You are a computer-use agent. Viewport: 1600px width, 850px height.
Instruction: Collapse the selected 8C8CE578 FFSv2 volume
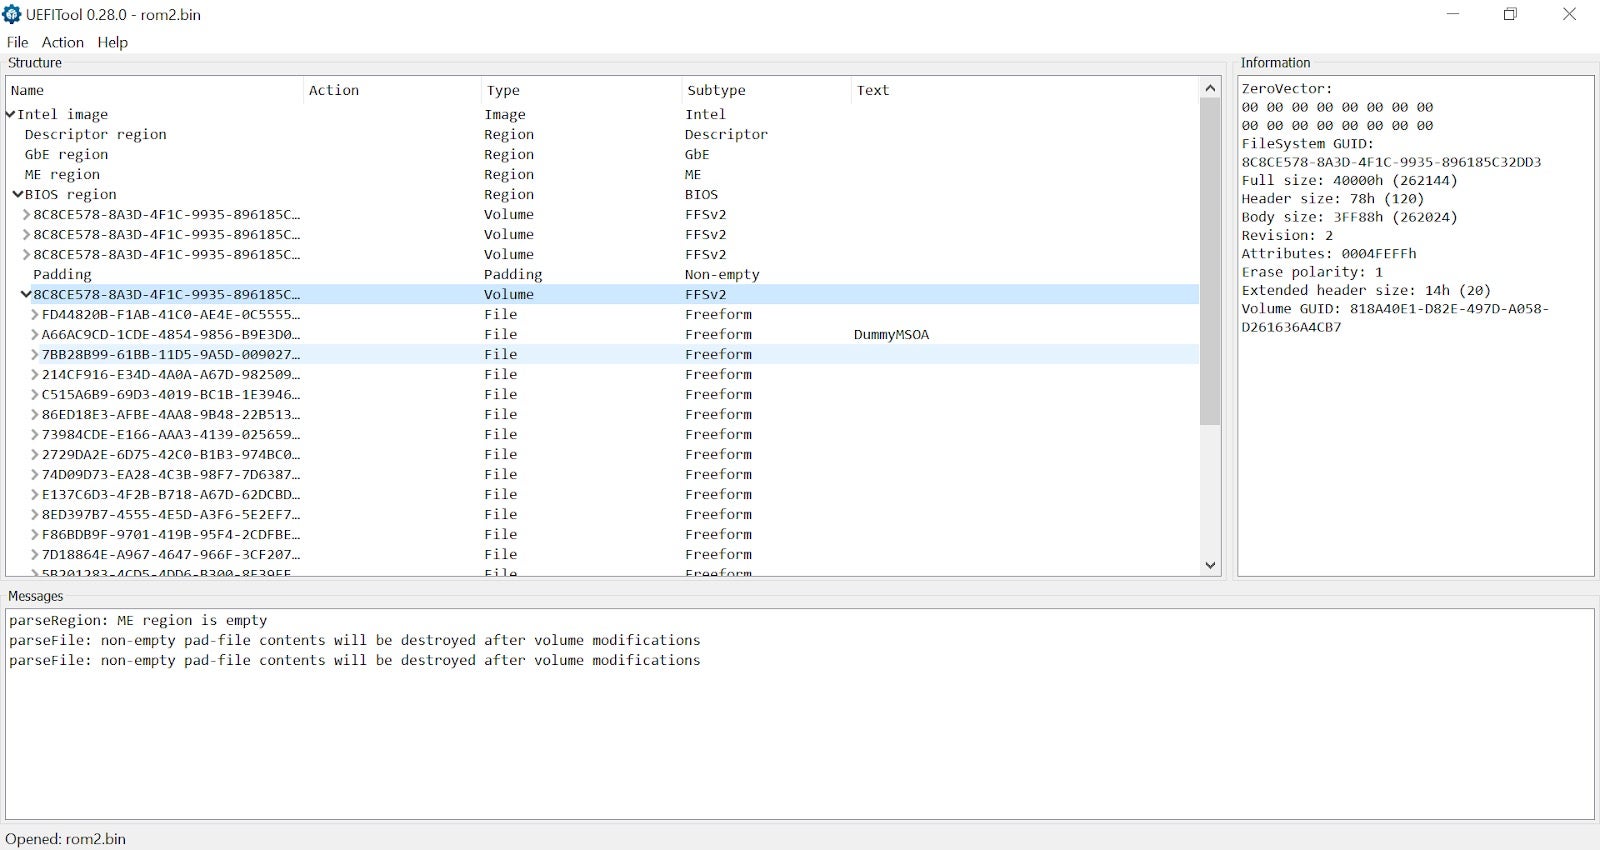[26, 295]
